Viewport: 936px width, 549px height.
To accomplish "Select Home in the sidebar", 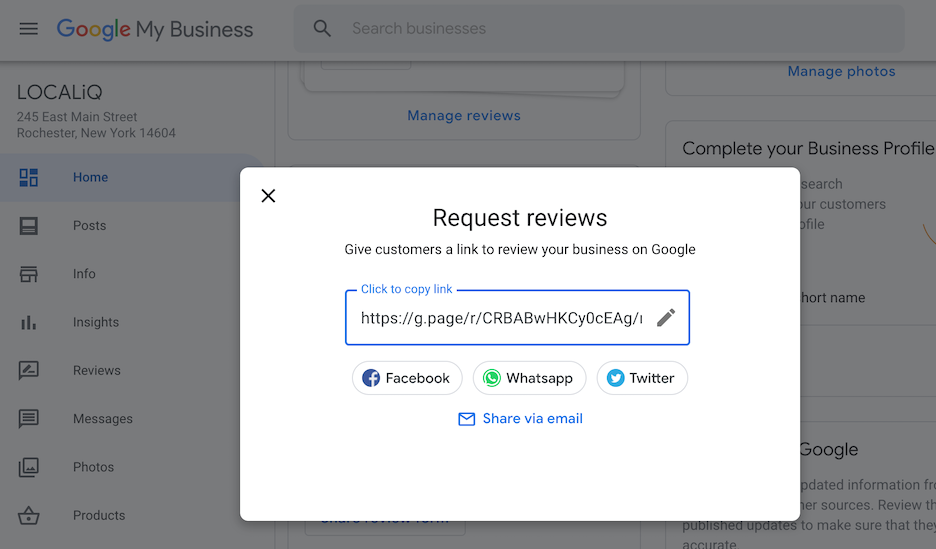I will point(131,177).
